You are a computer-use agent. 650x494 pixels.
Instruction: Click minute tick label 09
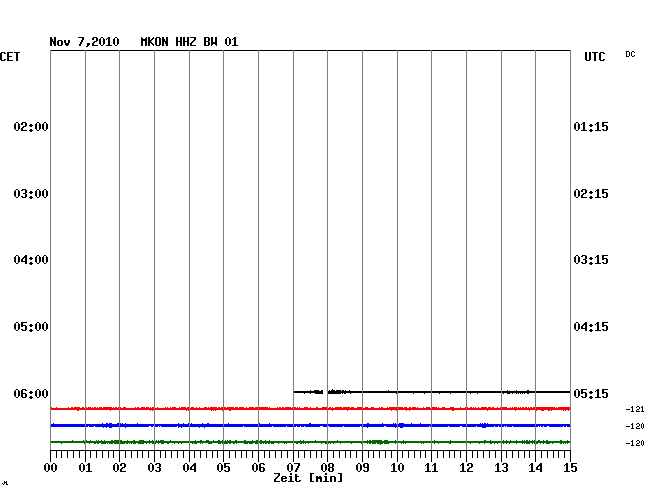(x=362, y=468)
